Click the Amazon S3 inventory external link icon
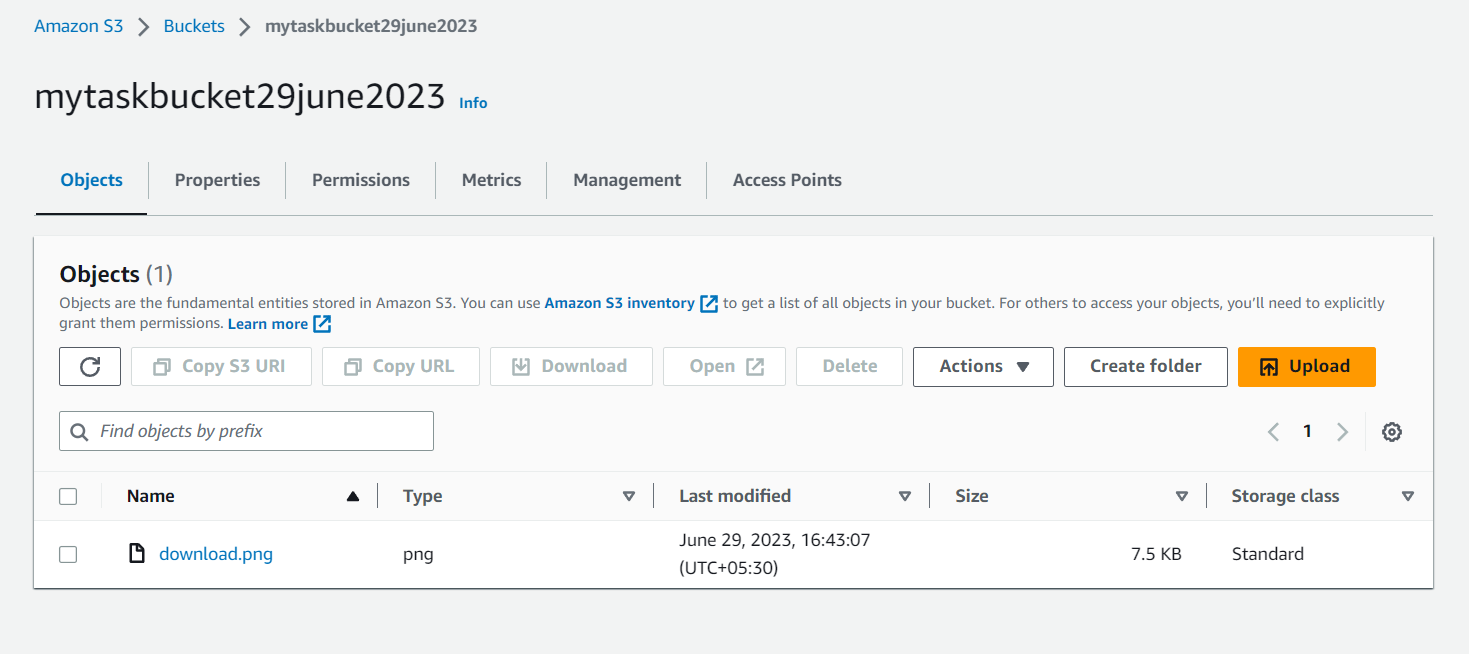This screenshot has height=654, width=1469. (709, 303)
